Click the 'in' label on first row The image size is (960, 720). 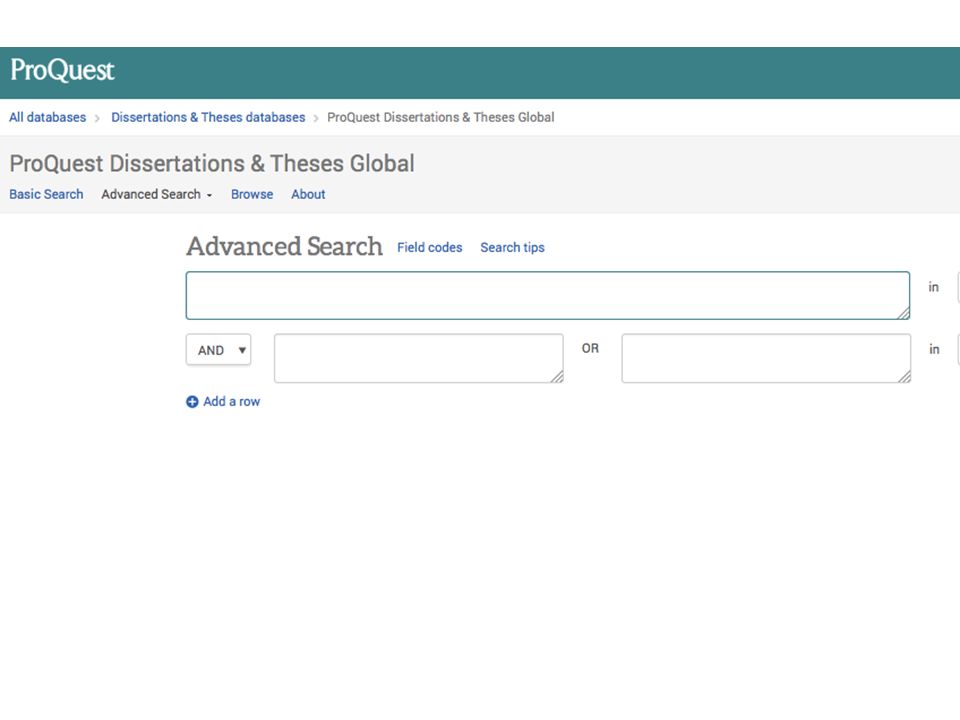click(x=934, y=287)
